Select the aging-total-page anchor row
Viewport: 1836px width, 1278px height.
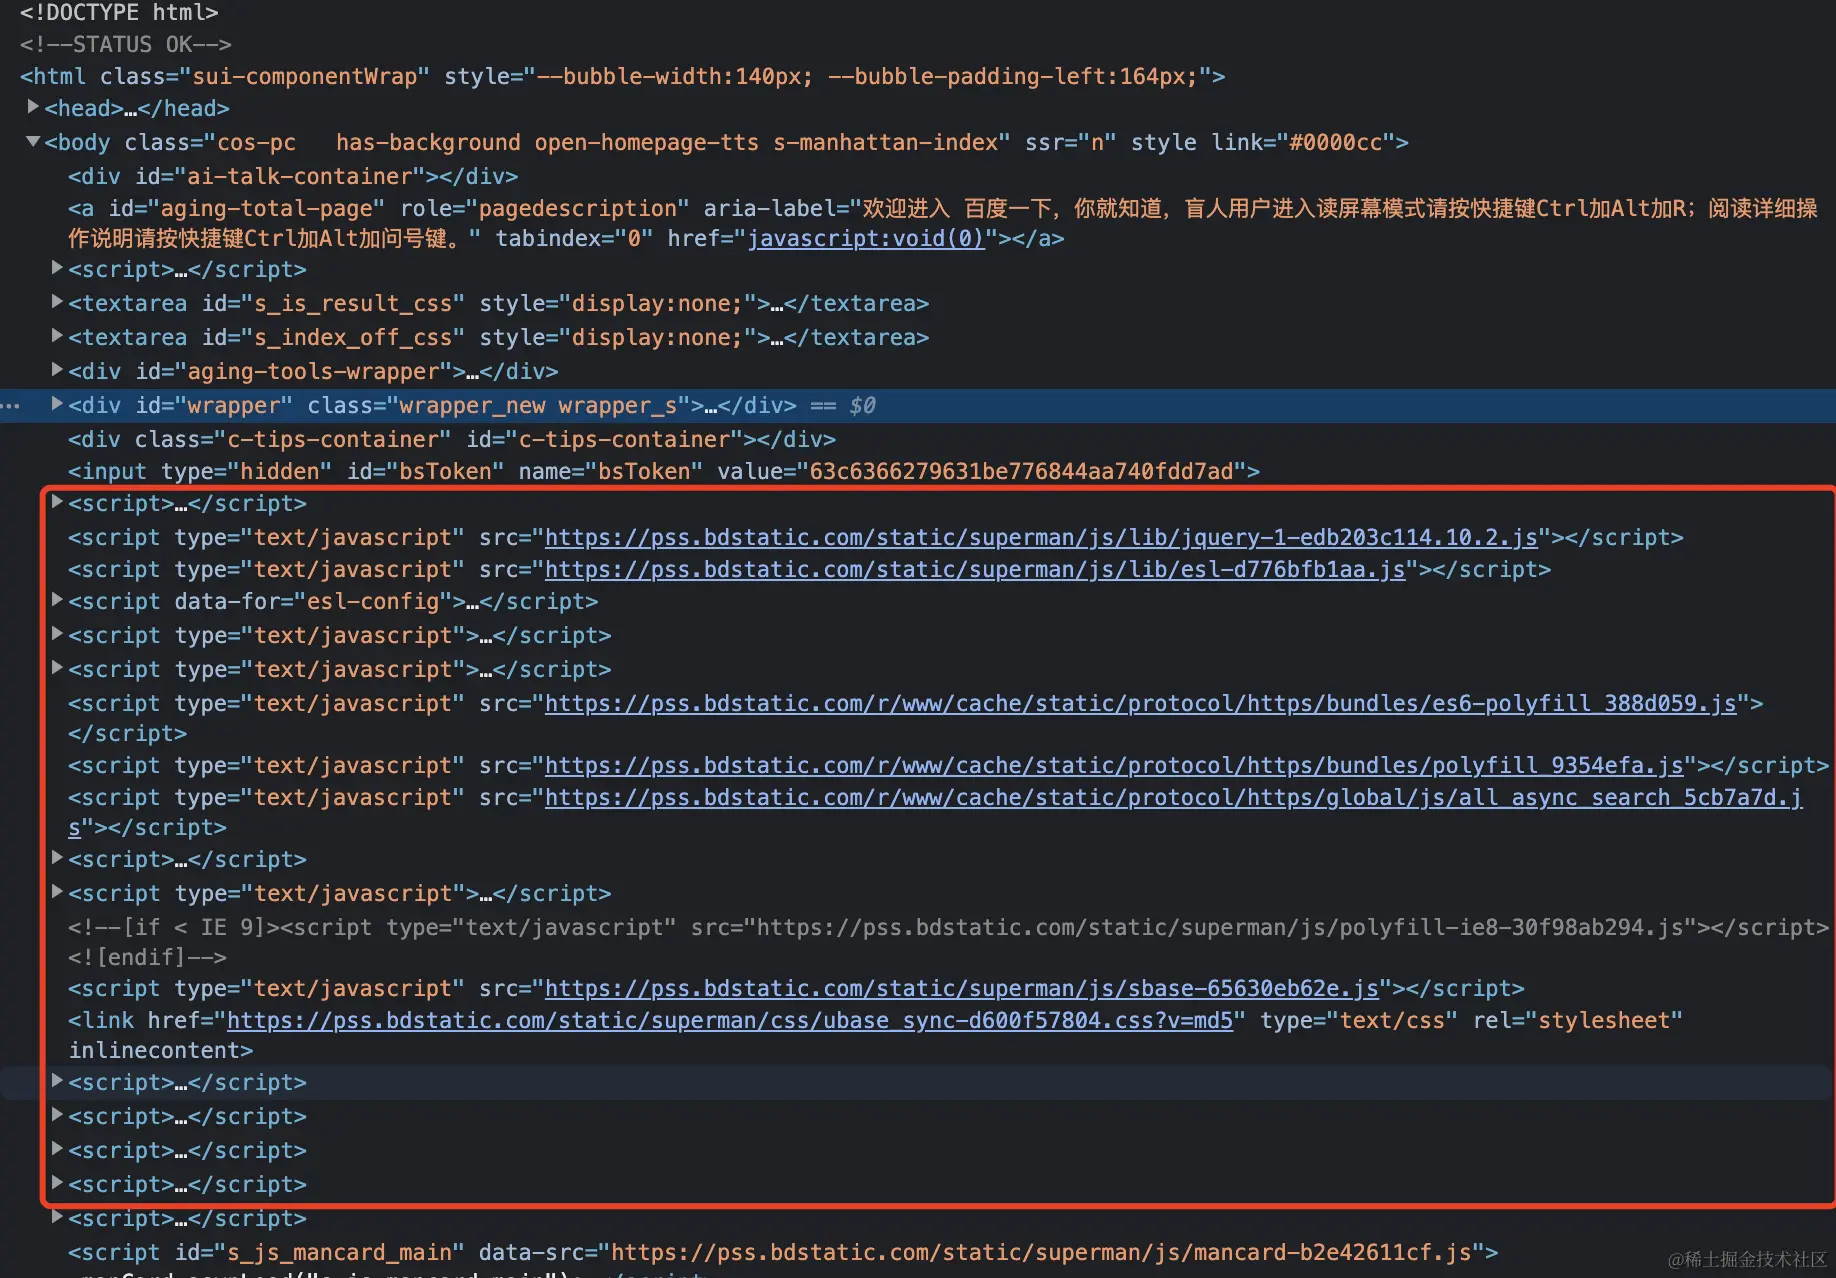pos(943,223)
